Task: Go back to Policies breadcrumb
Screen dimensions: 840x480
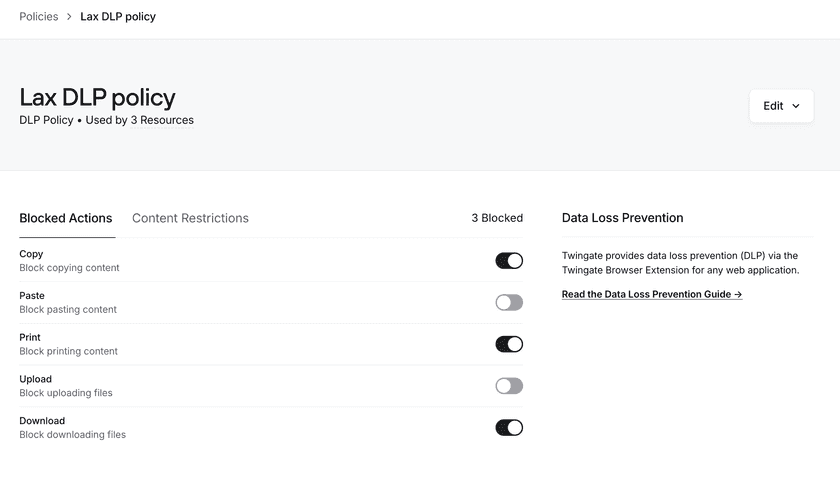Action: pyautogui.click(x=39, y=17)
